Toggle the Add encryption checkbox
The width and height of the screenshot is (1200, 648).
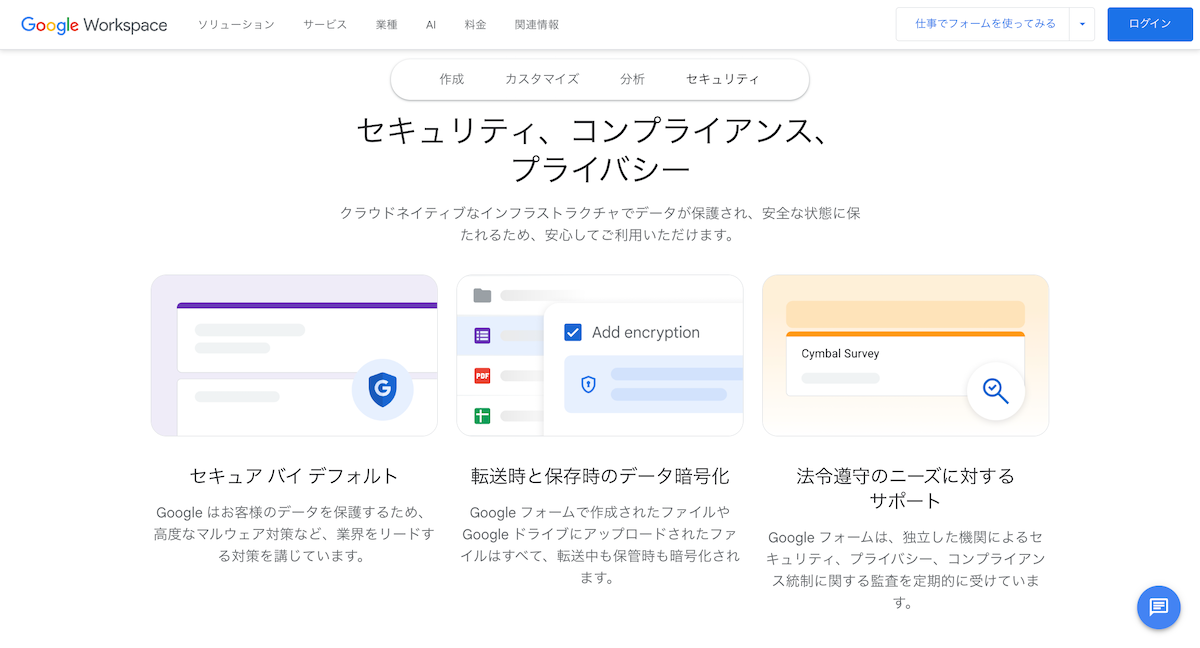pyautogui.click(x=573, y=332)
